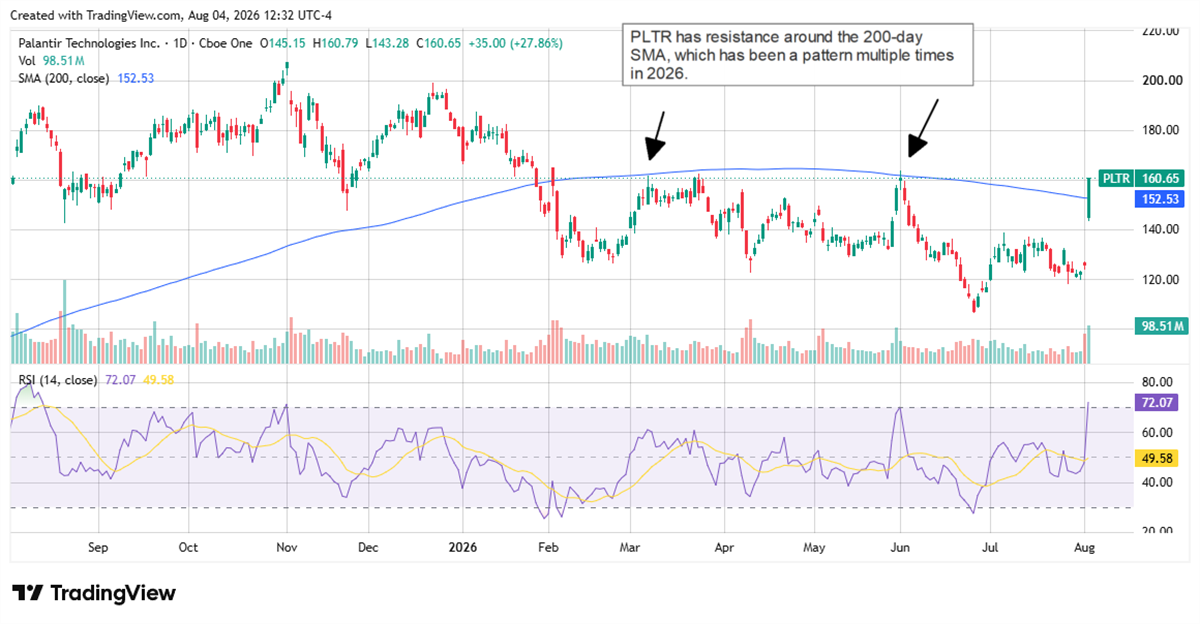
Task: Click the TradingView logo at bottom left
Action: coord(93,593)
